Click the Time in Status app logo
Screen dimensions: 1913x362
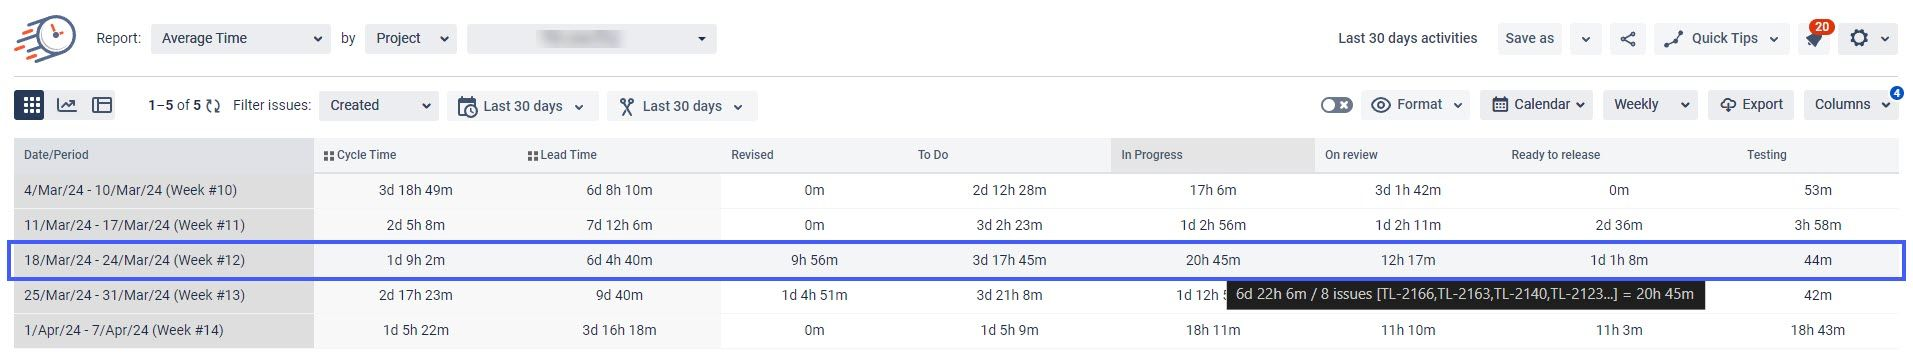click(45, 39)
